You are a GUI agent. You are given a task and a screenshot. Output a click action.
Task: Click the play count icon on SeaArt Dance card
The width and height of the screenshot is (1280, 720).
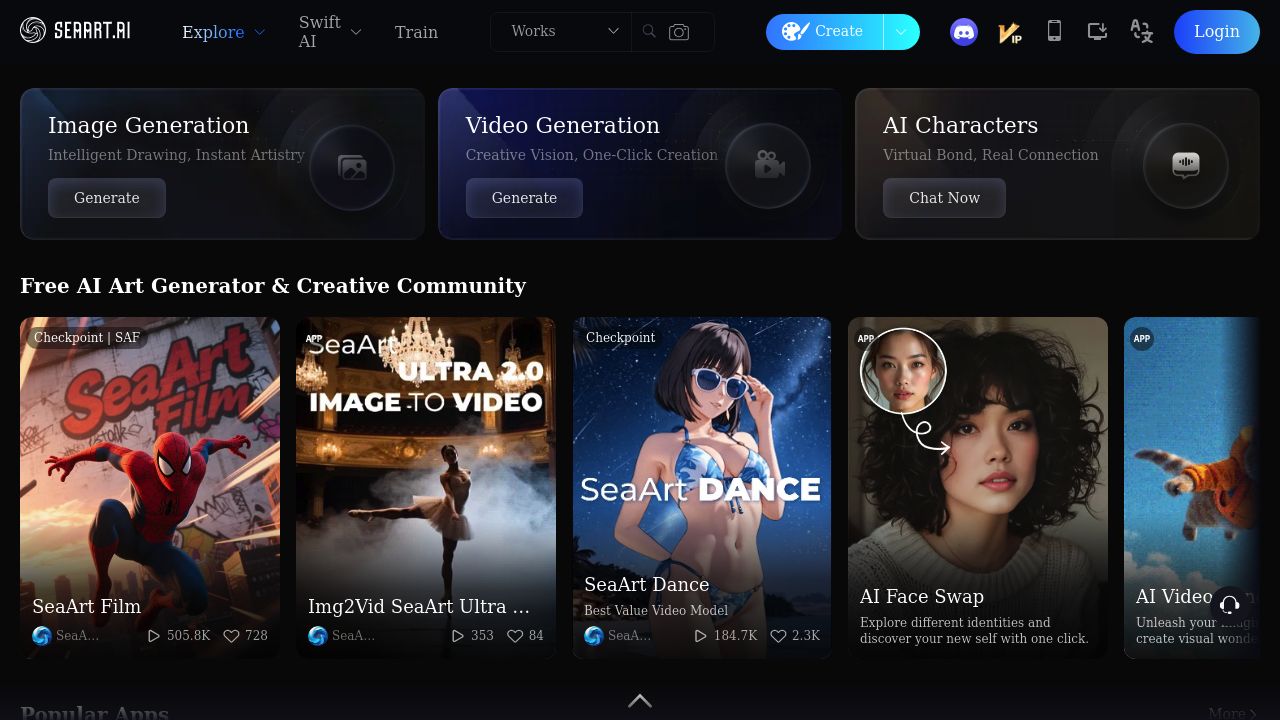click(701, 635)
